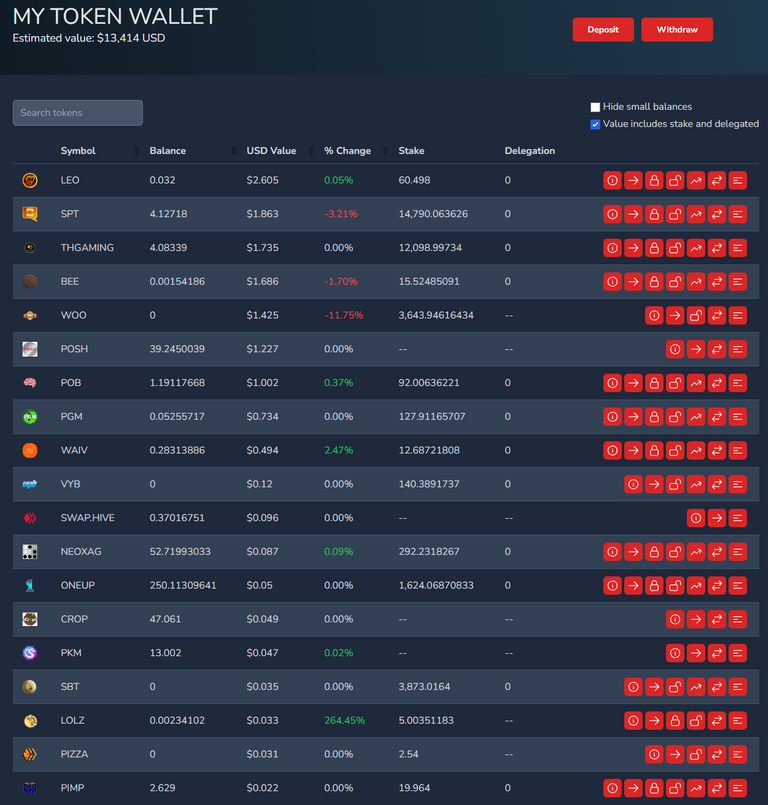Click the WOO -11.75% change value
Viewport: 768px width, 805px height.
point(343,315)
